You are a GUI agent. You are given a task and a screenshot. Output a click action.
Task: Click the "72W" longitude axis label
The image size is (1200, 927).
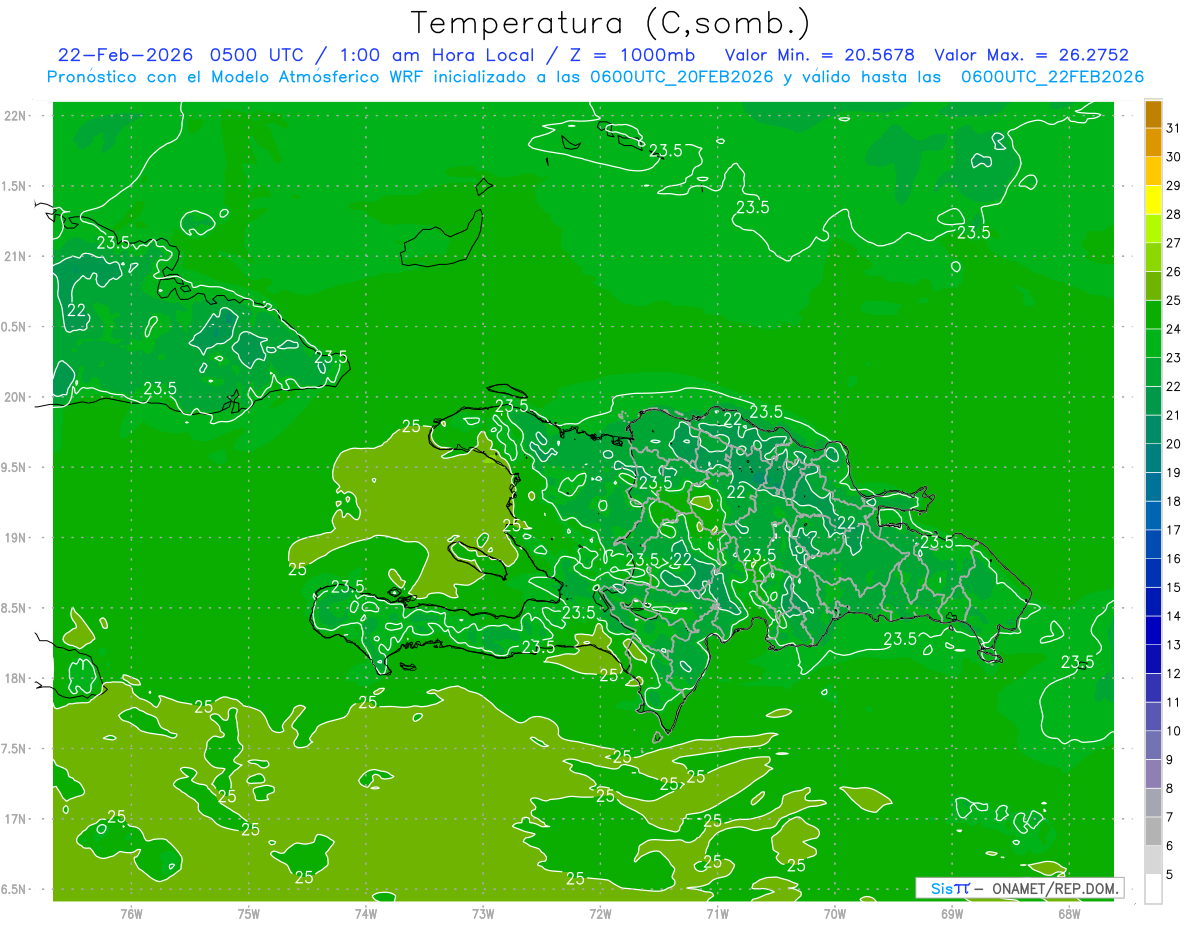tap(600, 914)
